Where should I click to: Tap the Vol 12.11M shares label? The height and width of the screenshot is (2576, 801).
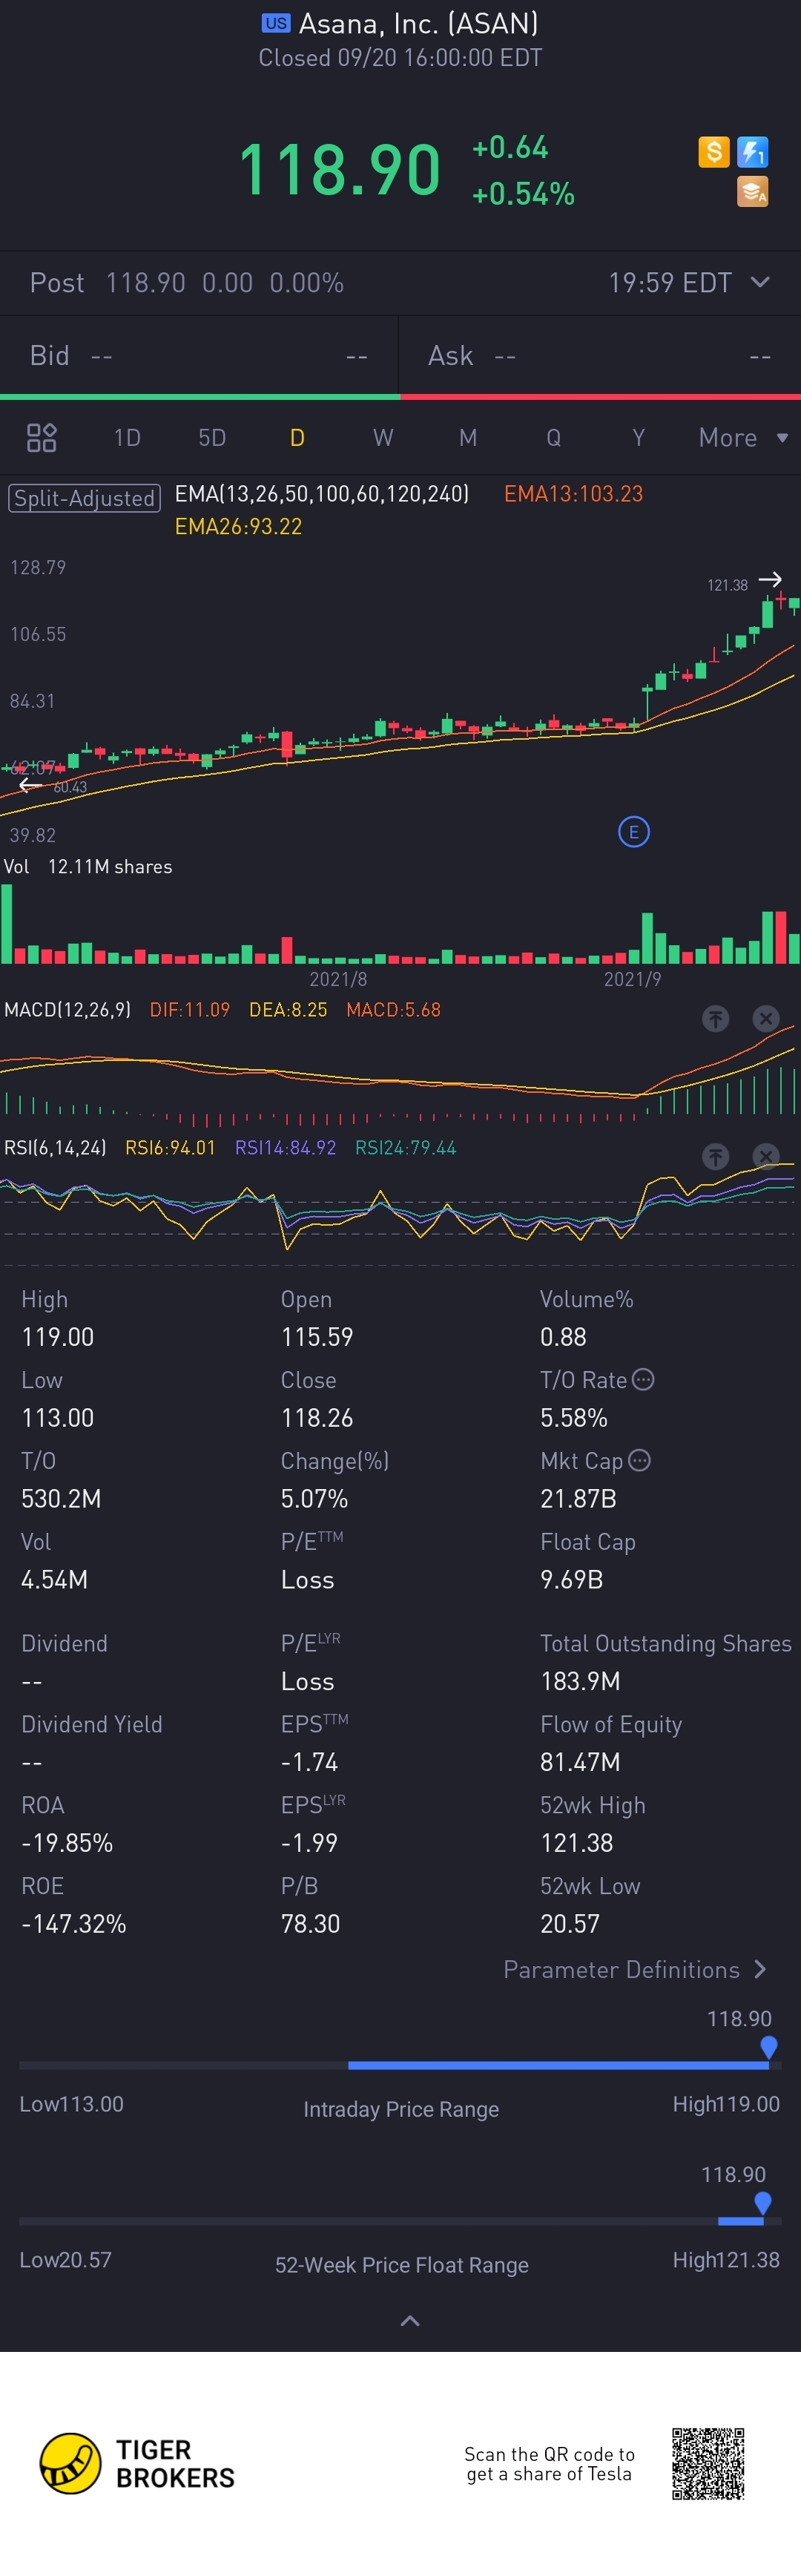[88, 867]
